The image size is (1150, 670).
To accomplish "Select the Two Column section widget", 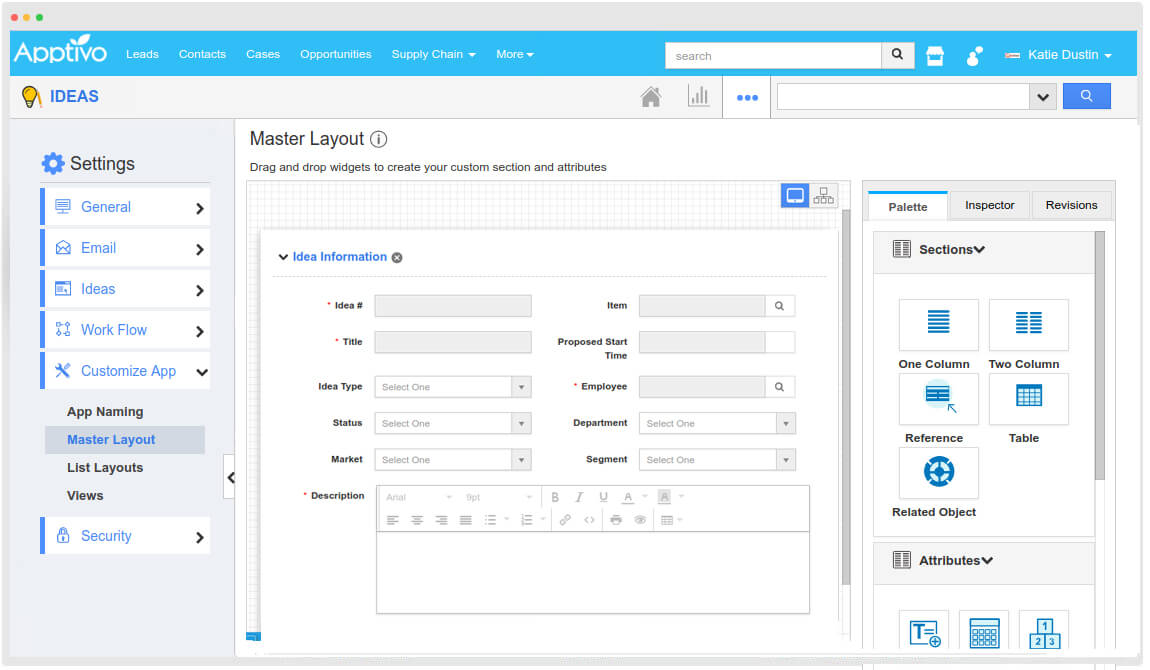I will click(x=1028, y=324).
